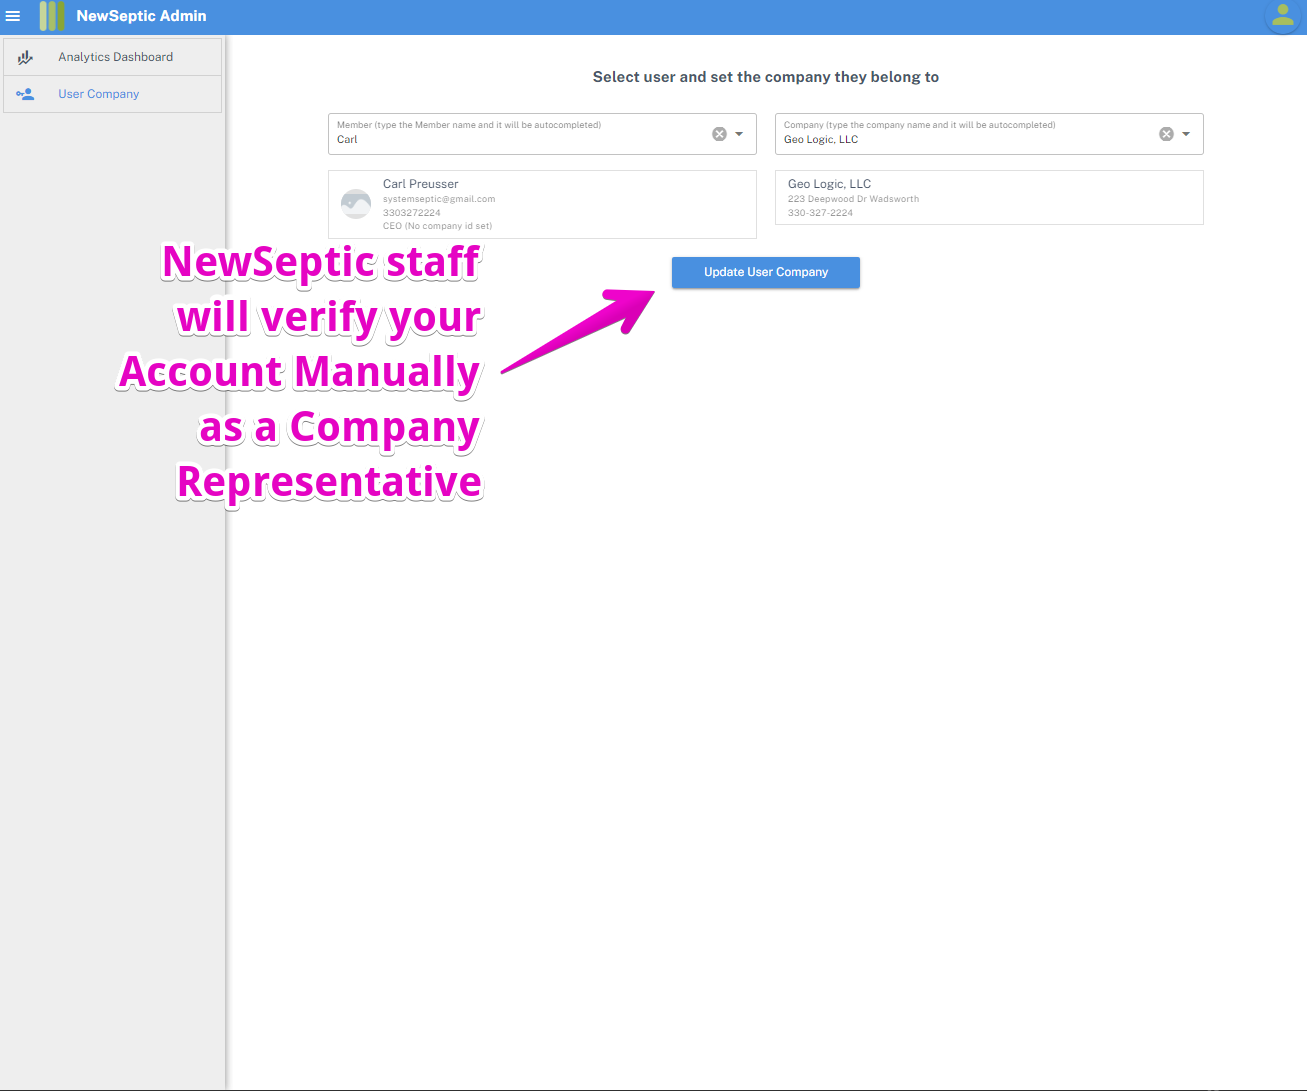Click the Geo Logic, LLC card title
Viewport: 1307px width, 1091px height.
(x=829, y=184)
